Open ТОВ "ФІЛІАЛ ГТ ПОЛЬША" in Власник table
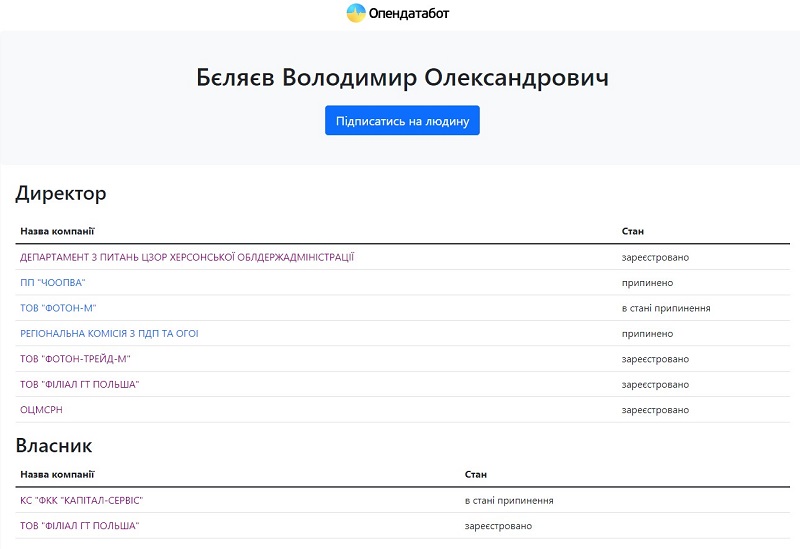 click(x=80, y=526)
